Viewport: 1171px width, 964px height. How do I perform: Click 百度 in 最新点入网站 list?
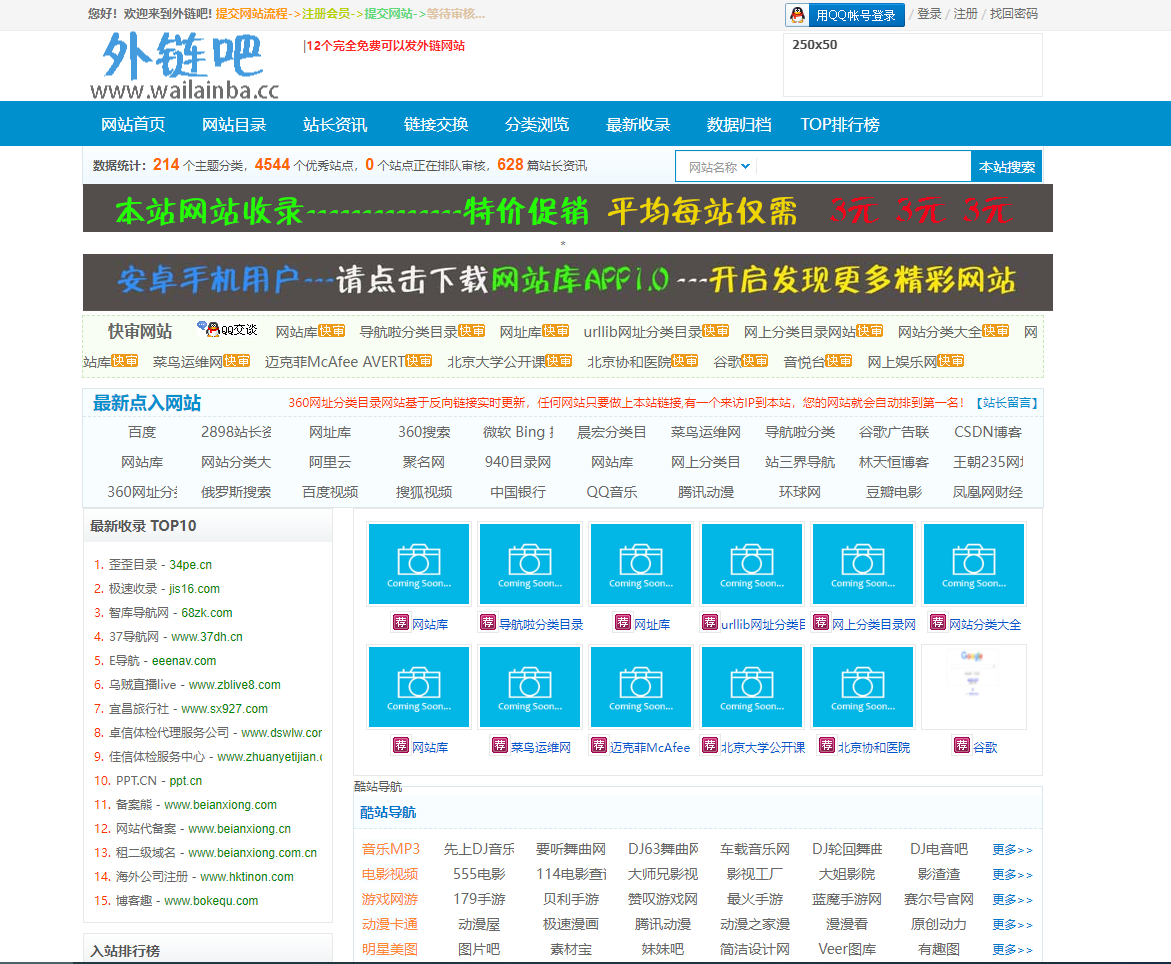tap(142, 432)
